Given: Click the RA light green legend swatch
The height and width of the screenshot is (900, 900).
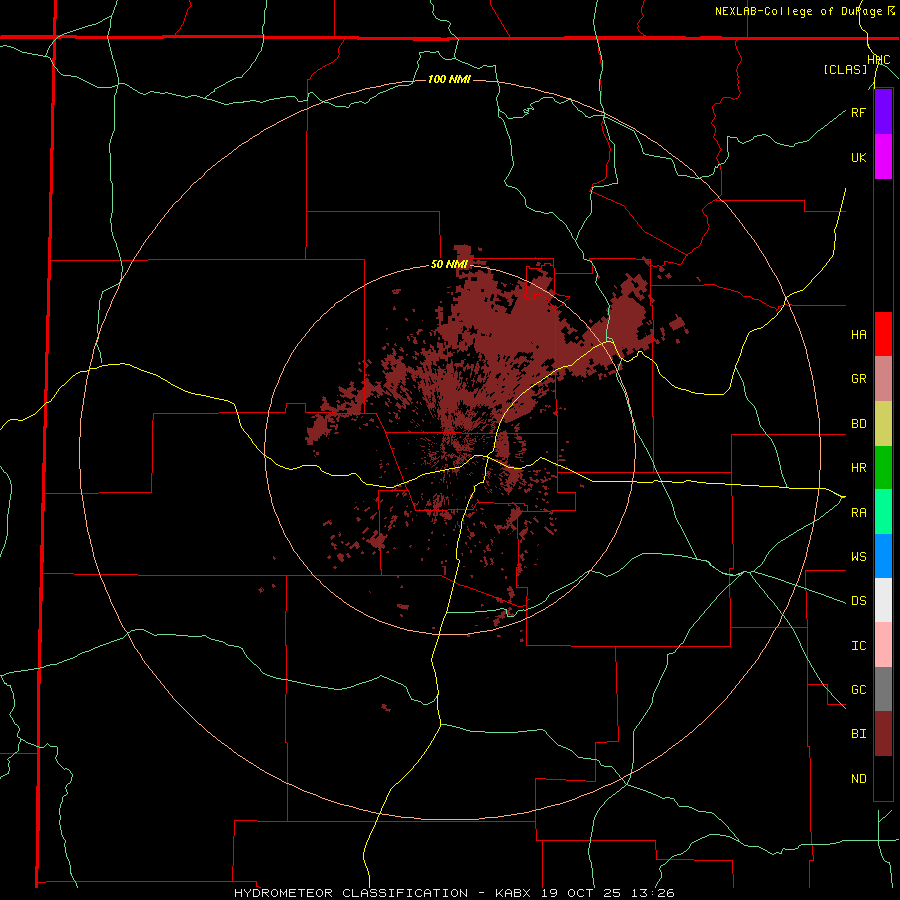Looking at the screenshot, I should (883, 512).
